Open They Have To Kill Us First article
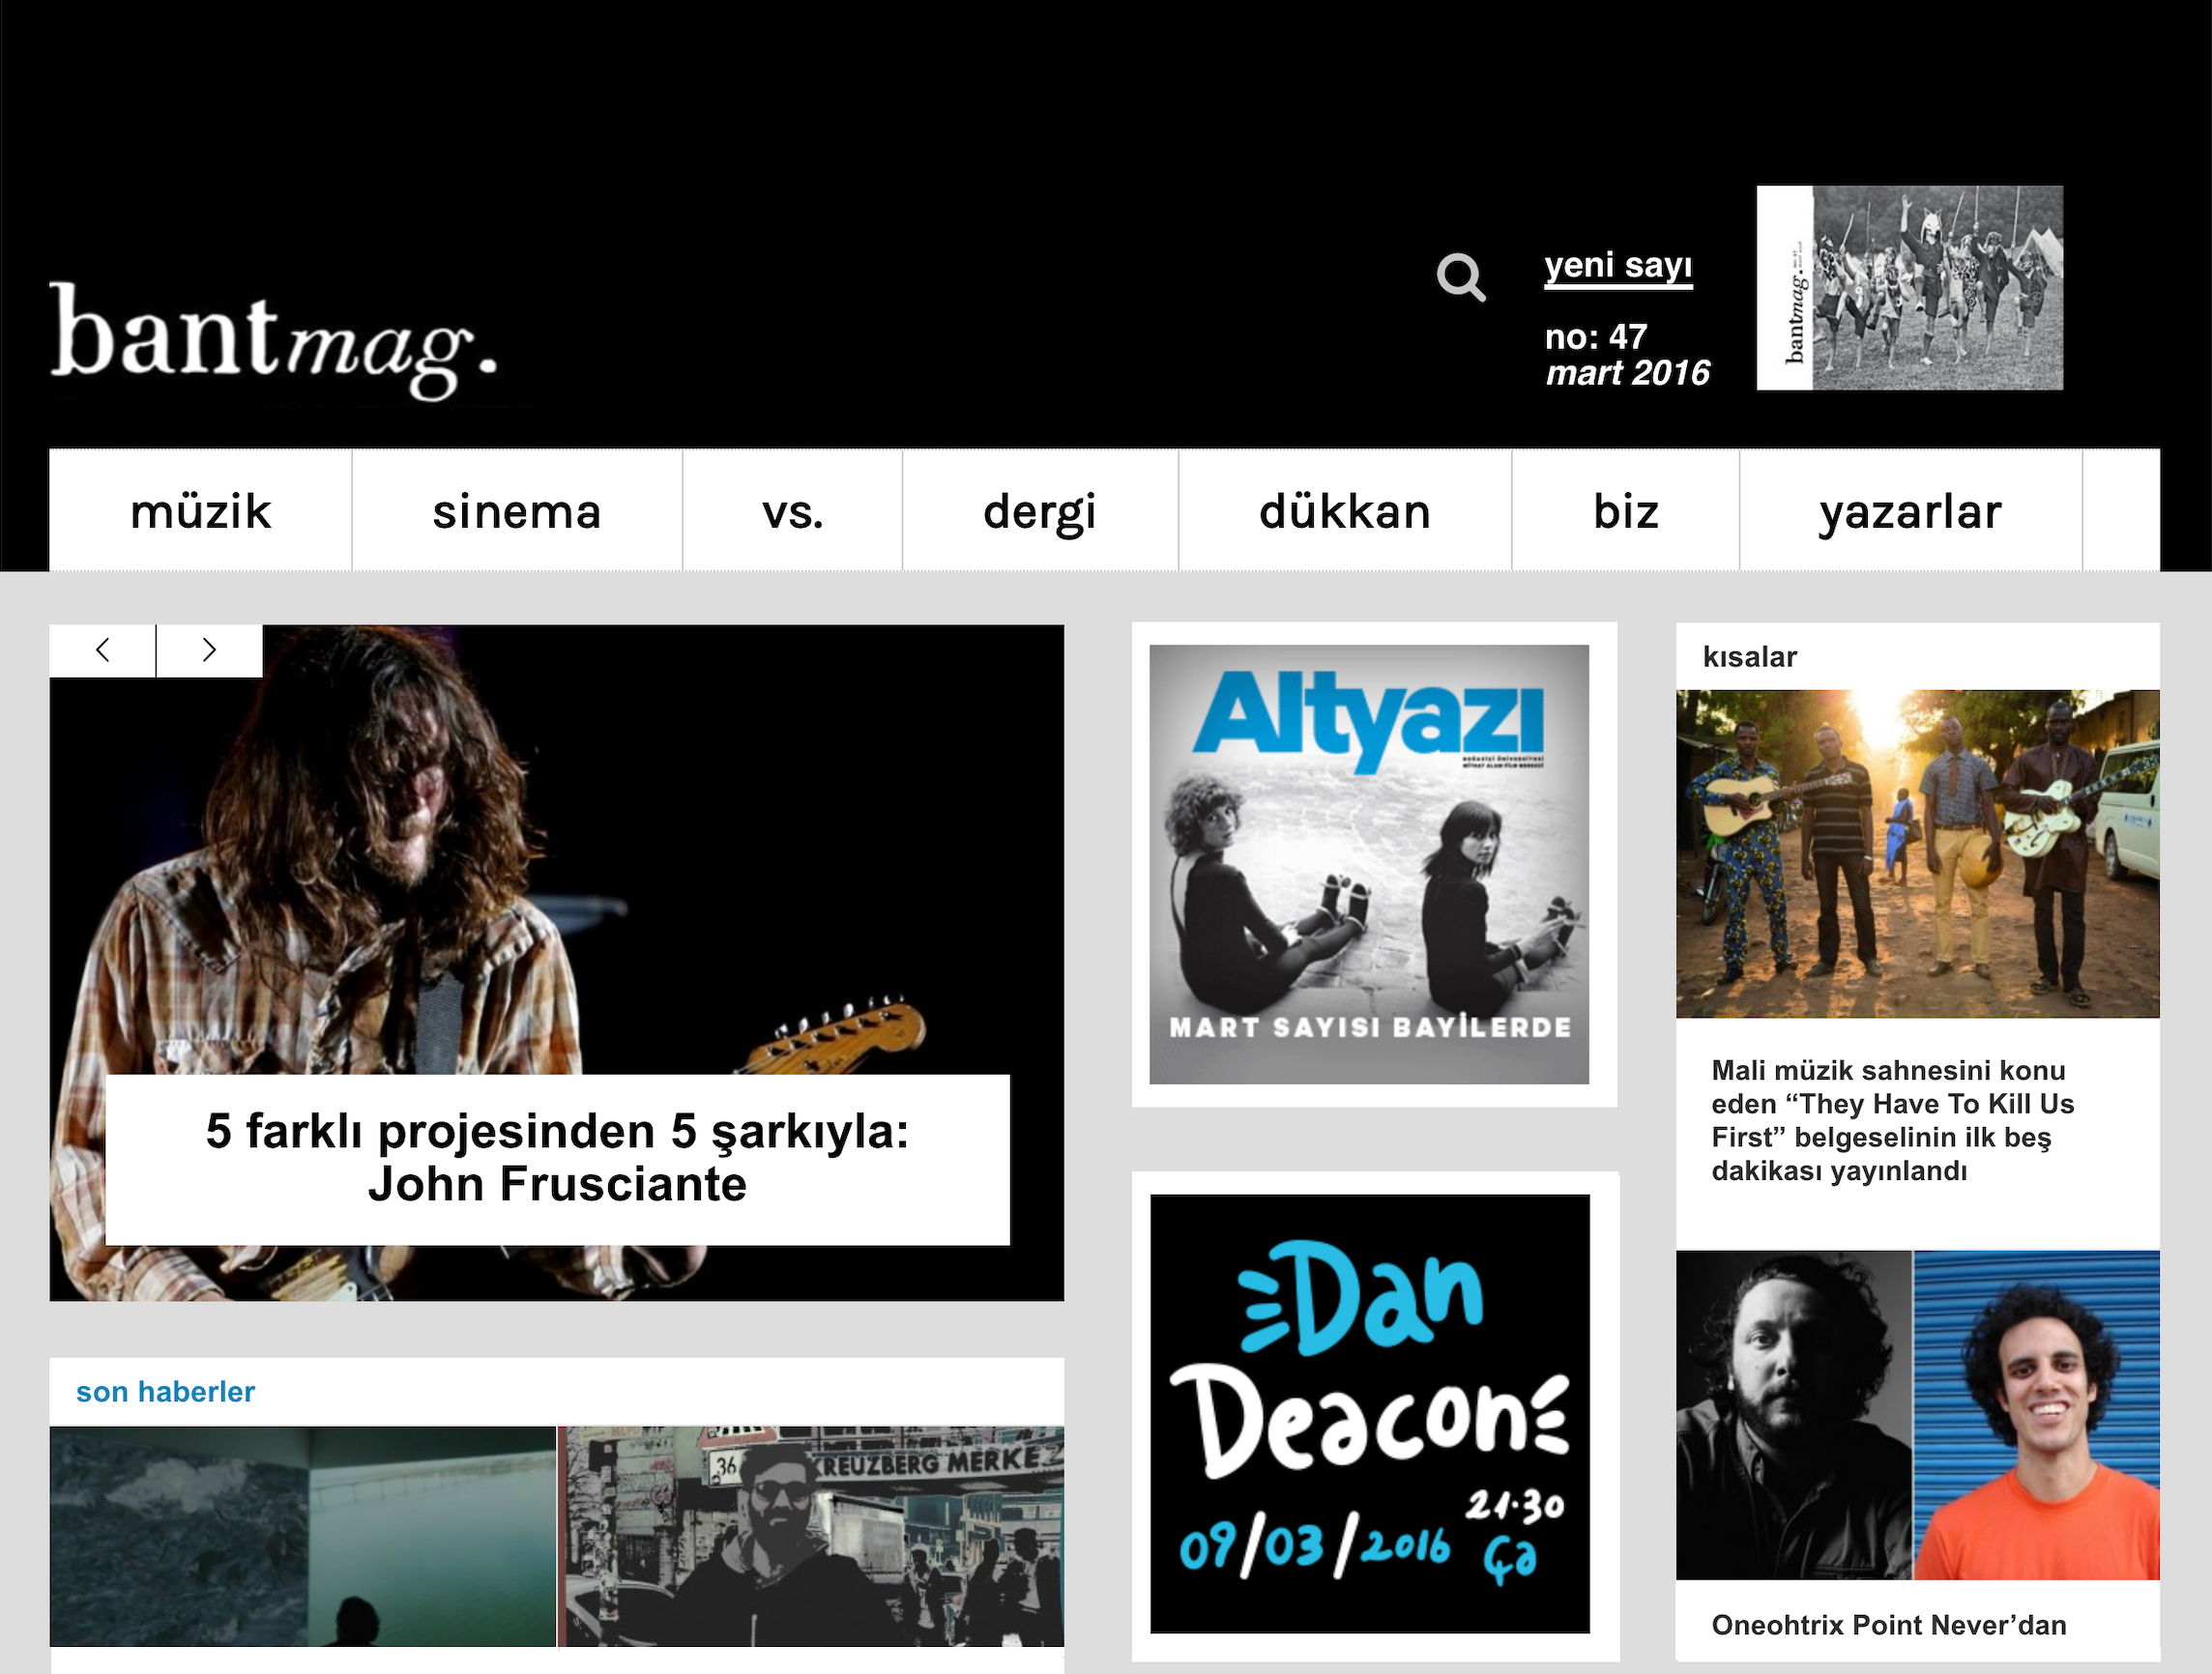Viewport: 2212px width, 1674px height. [x=1892, y=1120]
